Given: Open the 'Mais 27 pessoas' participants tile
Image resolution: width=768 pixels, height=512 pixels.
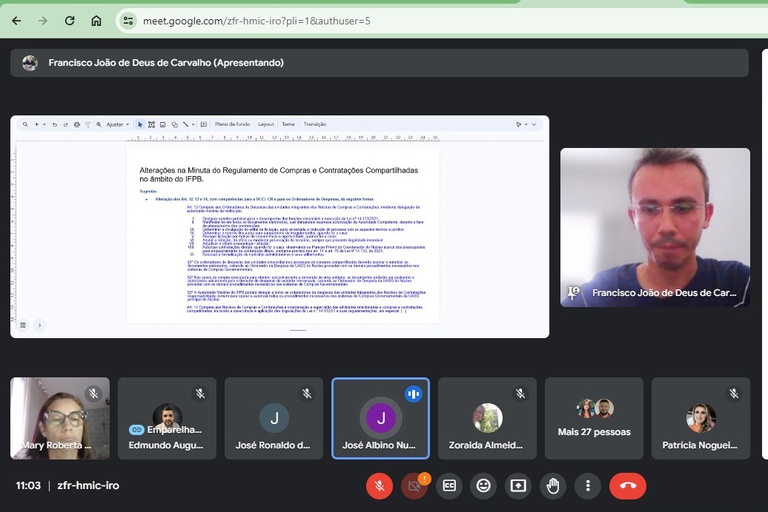Looking at the screenshot, I should coord(594,418).
